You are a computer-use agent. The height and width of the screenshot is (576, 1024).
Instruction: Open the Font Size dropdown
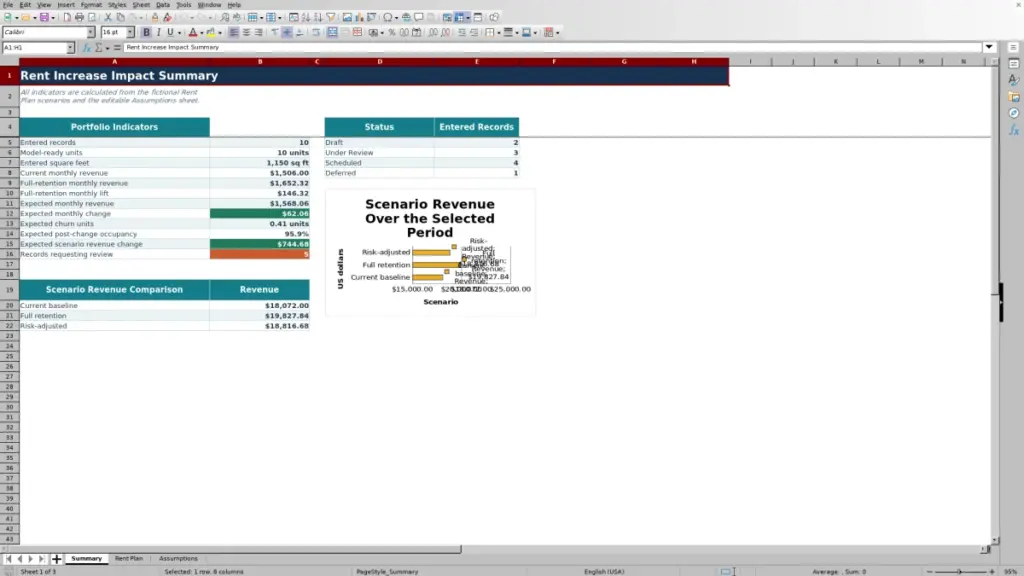pyautogui.click(x=130, y=32)
